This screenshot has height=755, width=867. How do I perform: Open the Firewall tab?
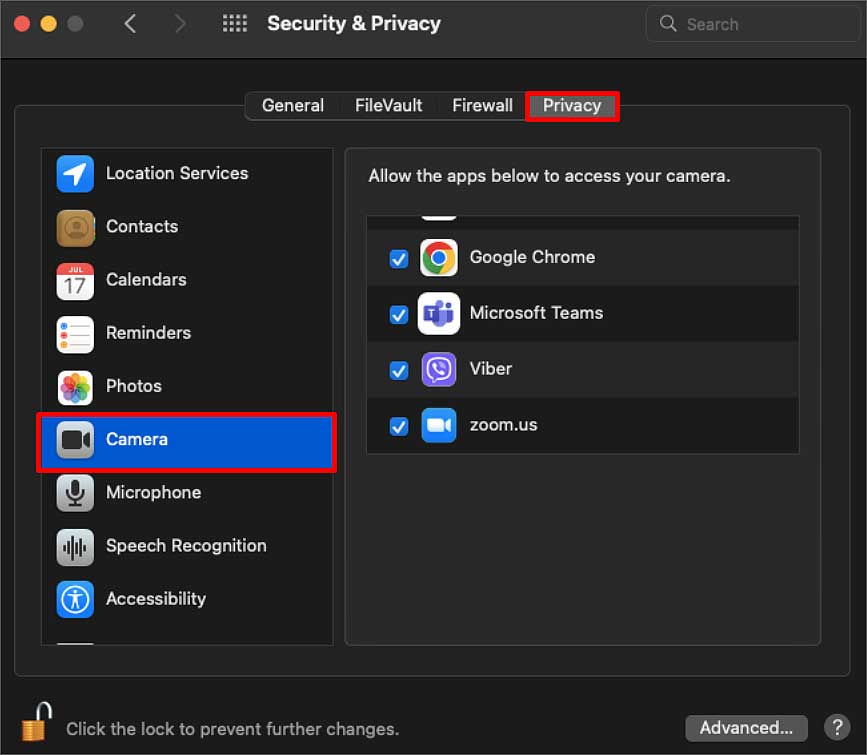tap(482, 106)
